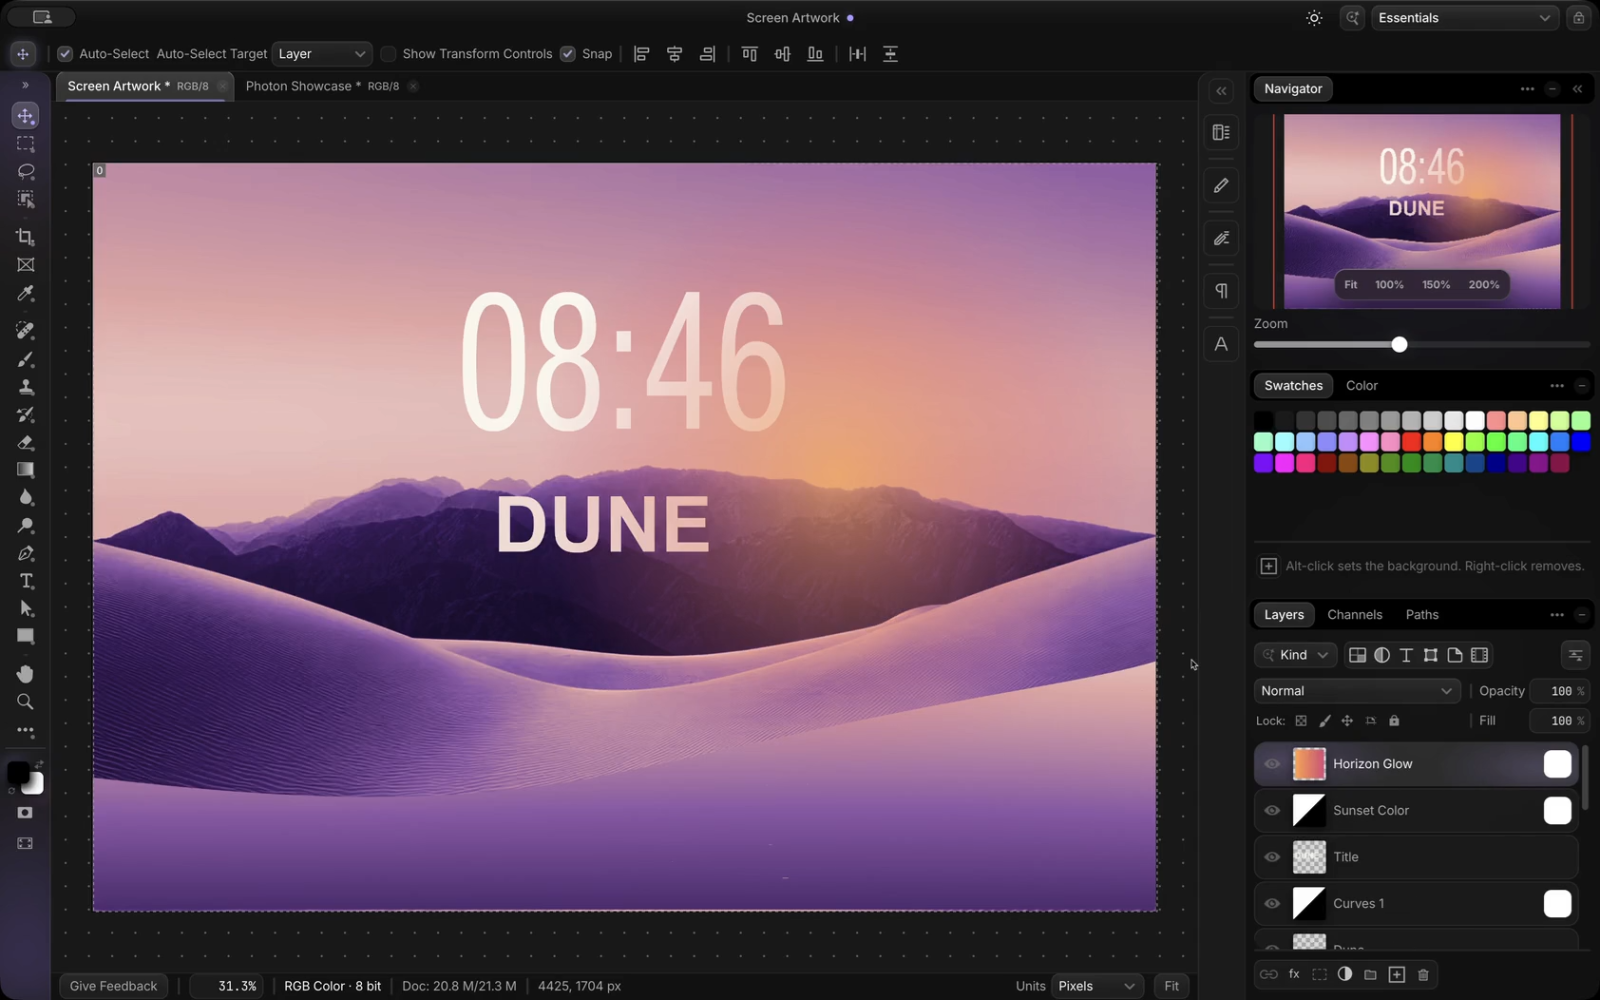Open the Essentials workspace dropdown
This screenshot has width=1600, height=1000.
(1464, 18)
